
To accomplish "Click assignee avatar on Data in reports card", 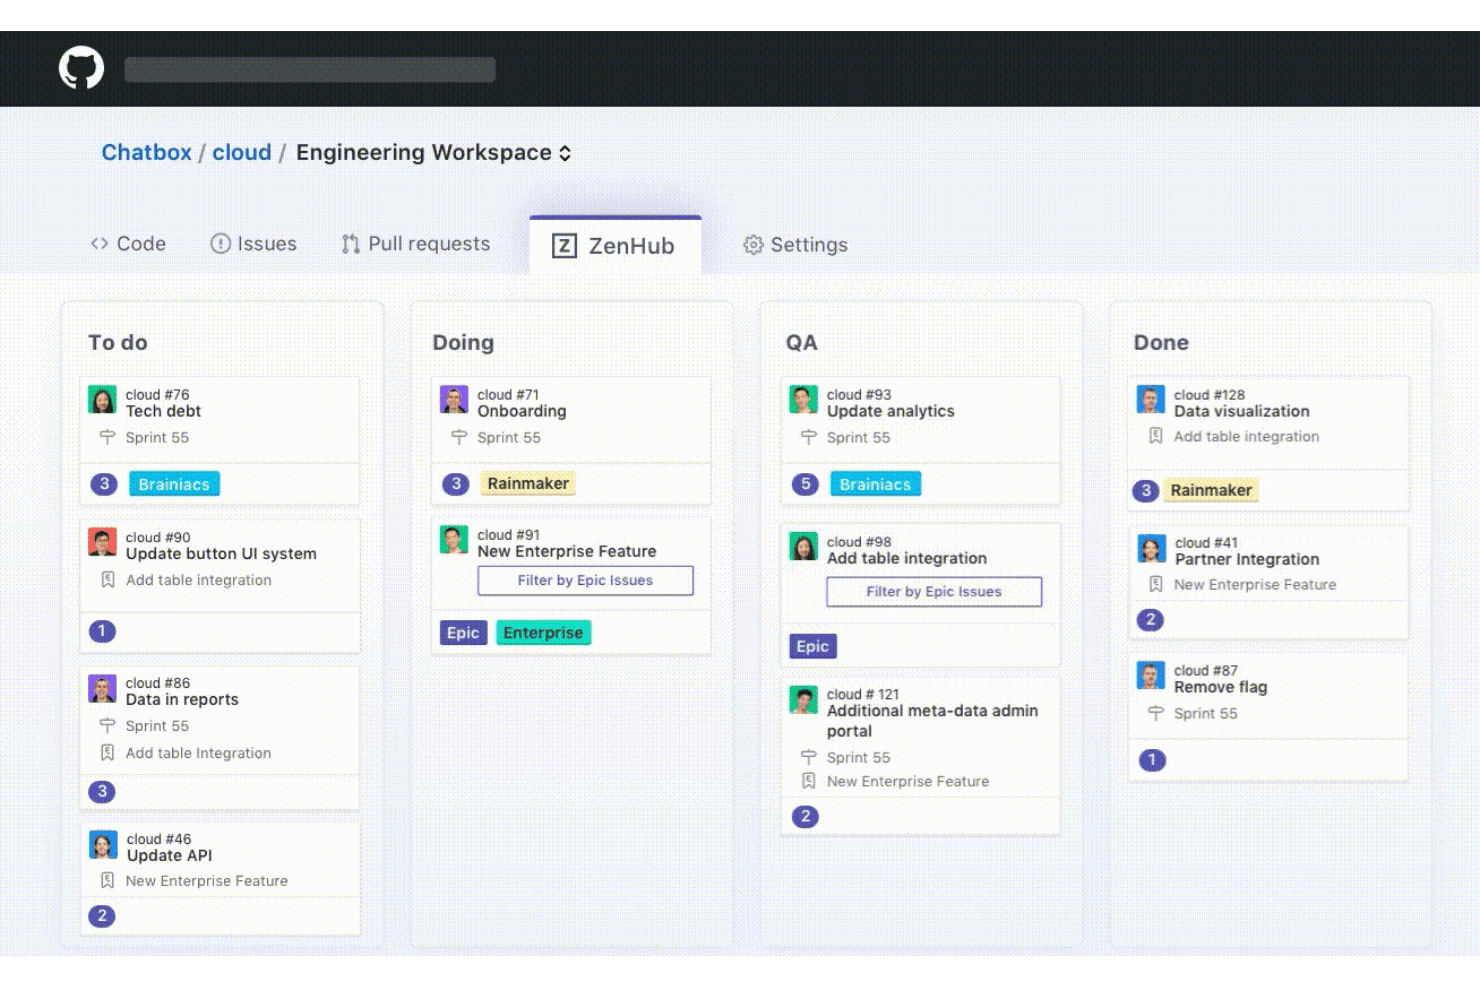I will 102,689.
